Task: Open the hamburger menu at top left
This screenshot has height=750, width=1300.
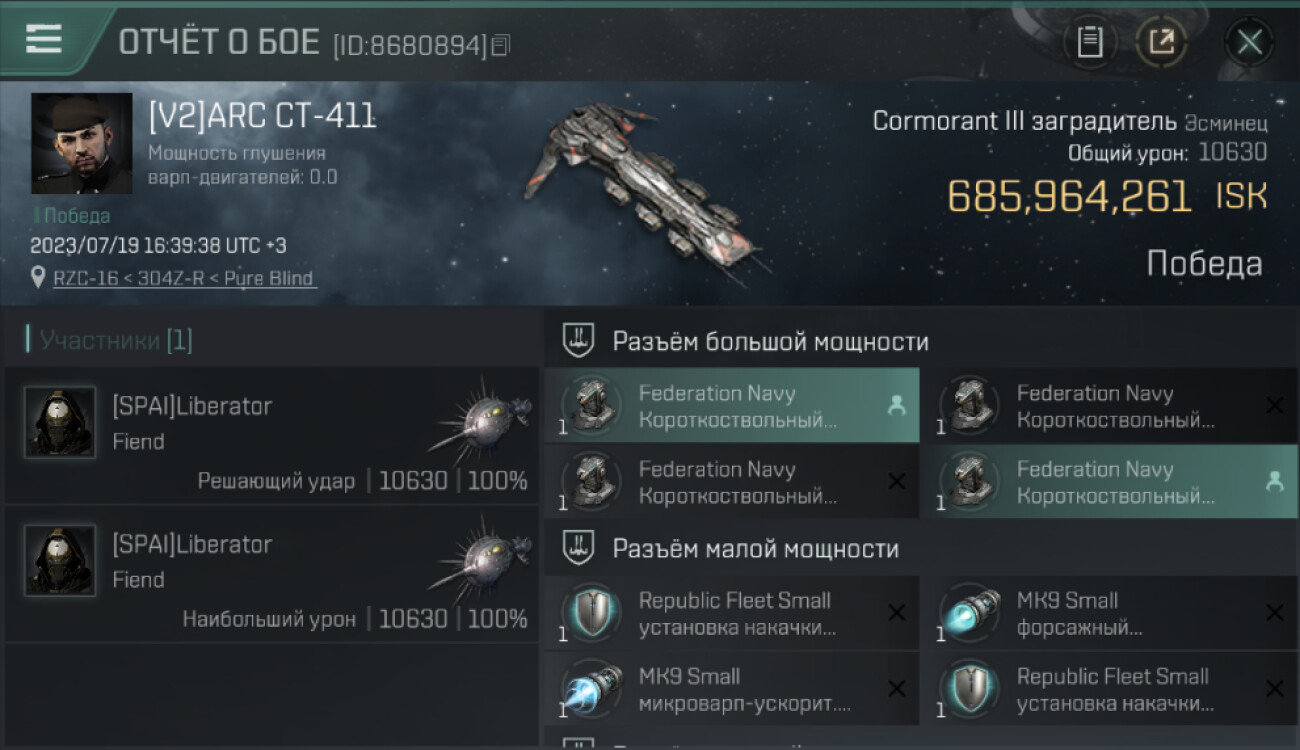Action: point(44,39)
